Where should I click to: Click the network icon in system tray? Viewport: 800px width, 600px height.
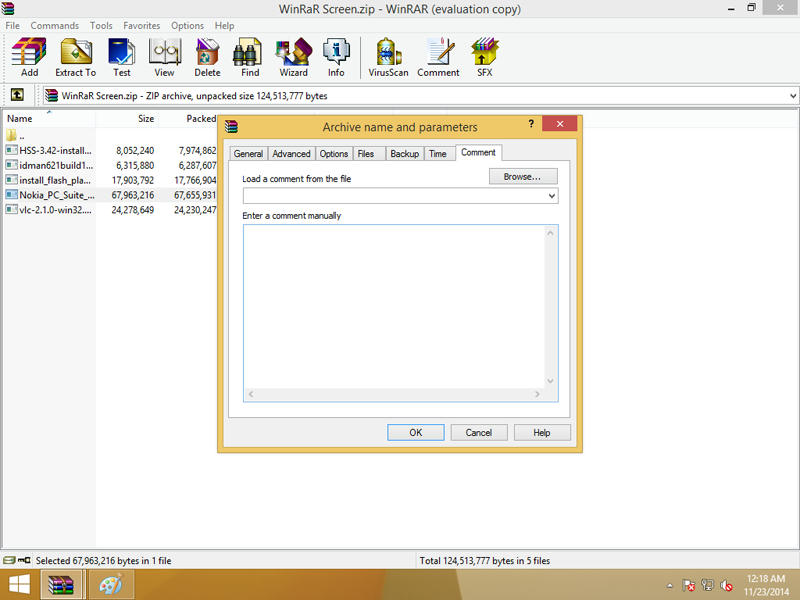click(x=708, y=585)
